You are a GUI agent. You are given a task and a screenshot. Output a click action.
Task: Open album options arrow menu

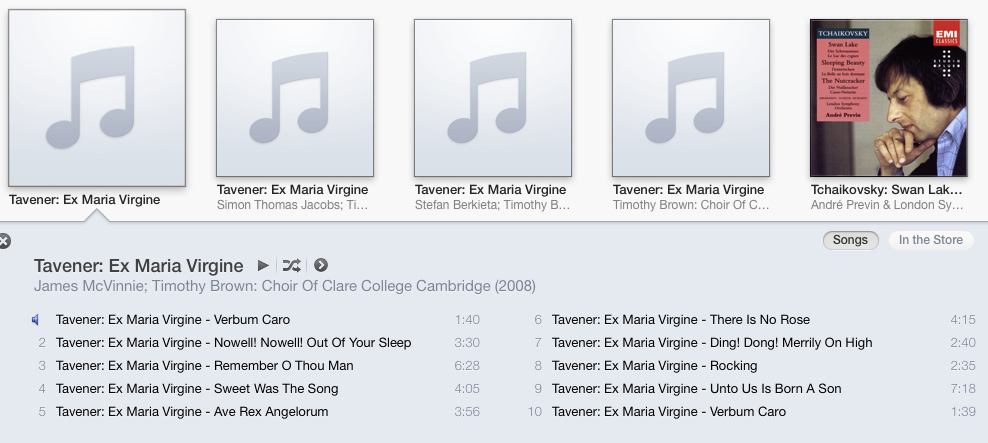point(321,265)
